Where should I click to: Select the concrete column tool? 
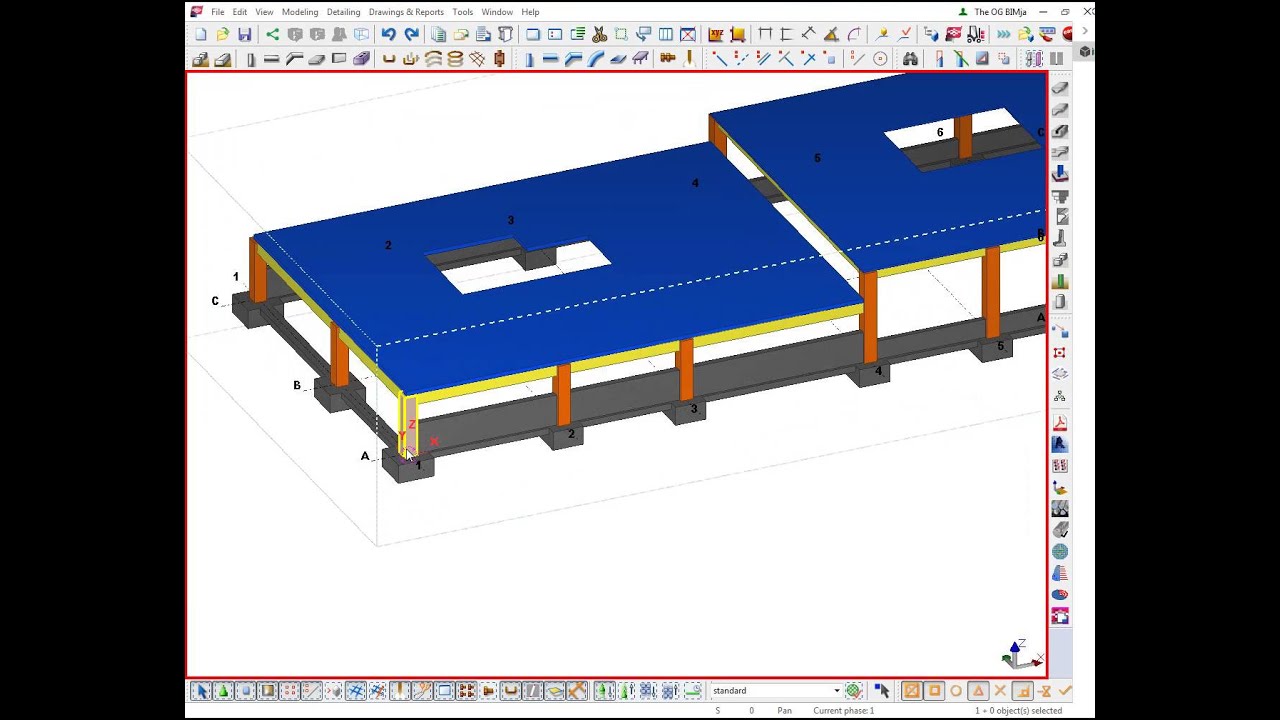click(x=251, y=59)
